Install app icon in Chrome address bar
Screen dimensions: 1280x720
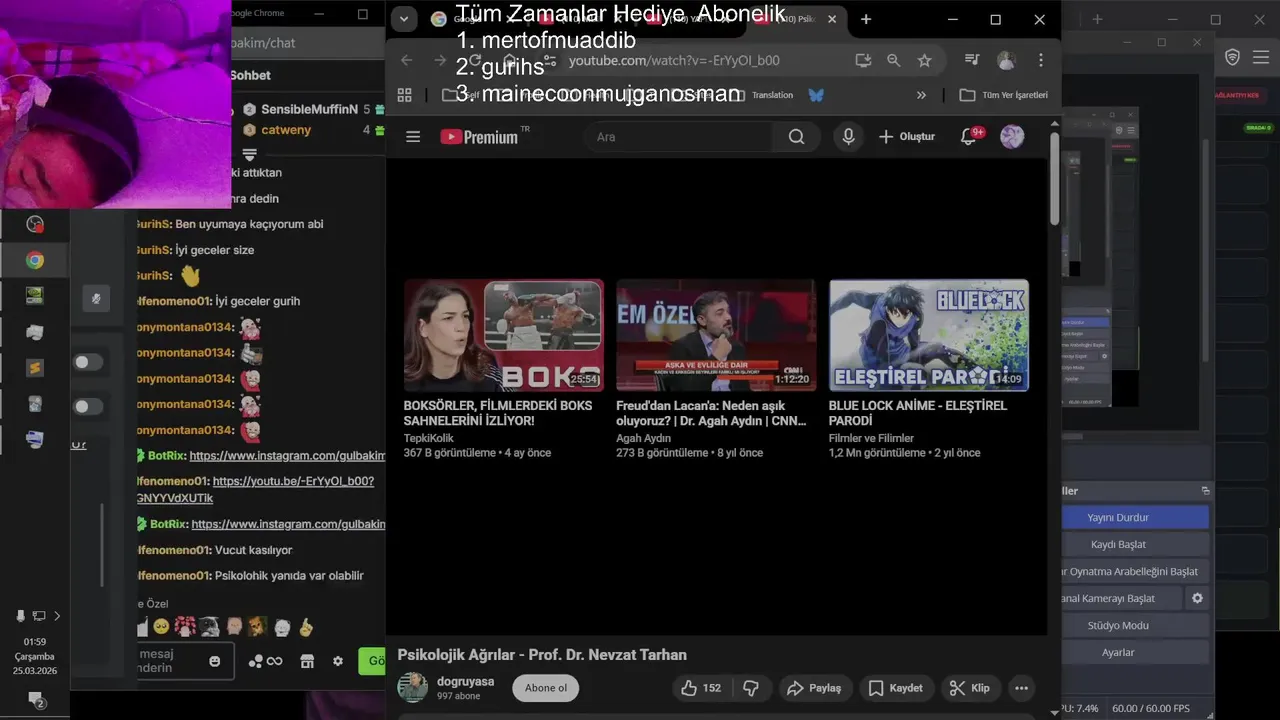click(x=863, y=60)
